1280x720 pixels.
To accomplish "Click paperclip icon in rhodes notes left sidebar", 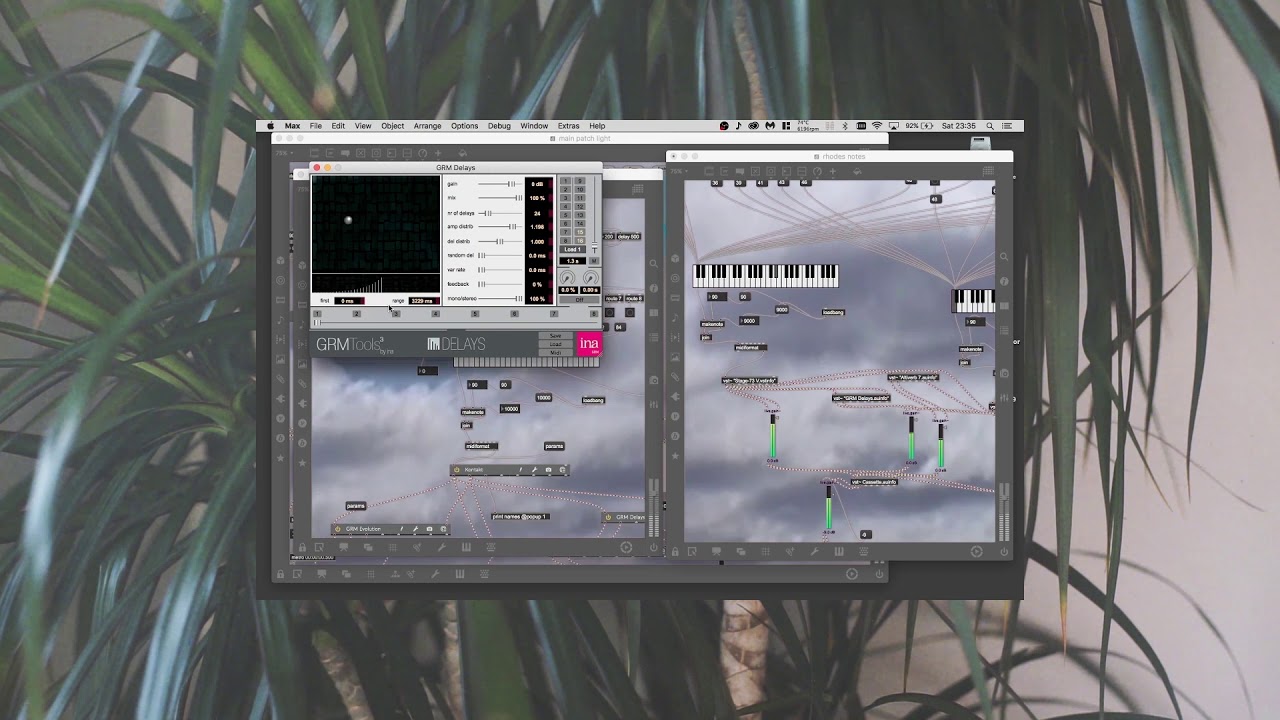I will pyautogui.click(x=675, y=376).
